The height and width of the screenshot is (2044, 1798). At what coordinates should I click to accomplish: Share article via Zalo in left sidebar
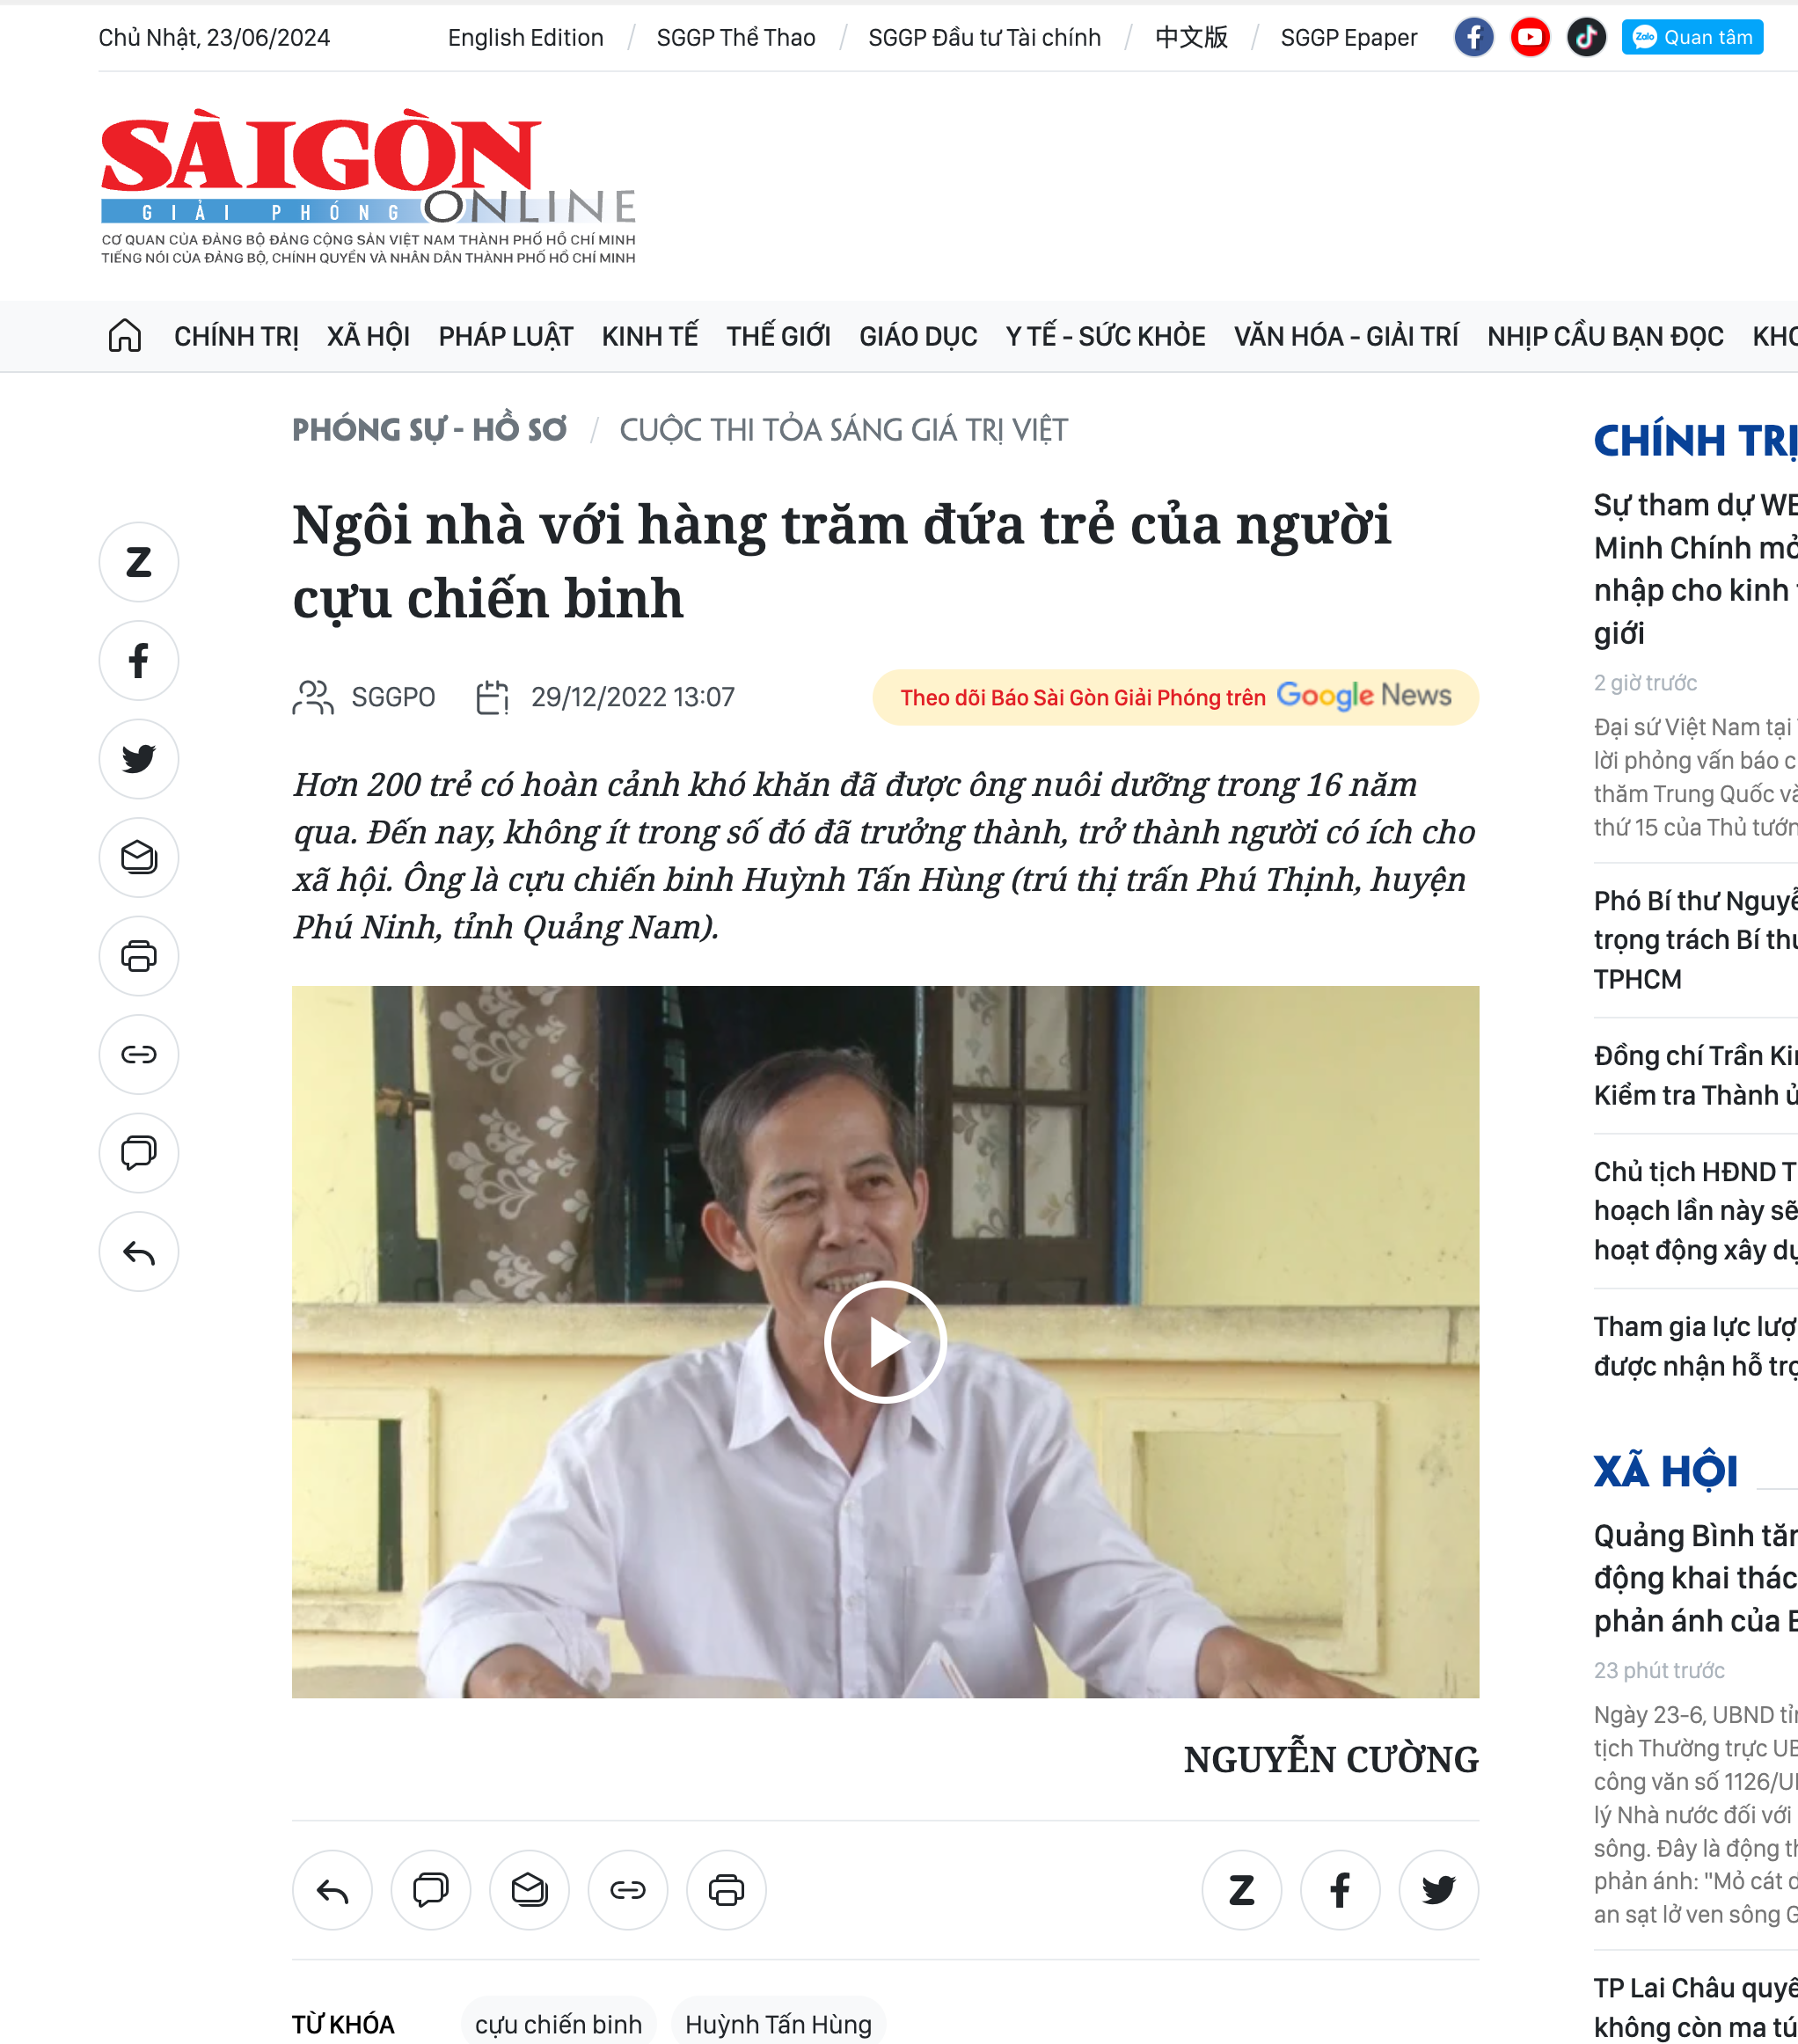(139, 562)
